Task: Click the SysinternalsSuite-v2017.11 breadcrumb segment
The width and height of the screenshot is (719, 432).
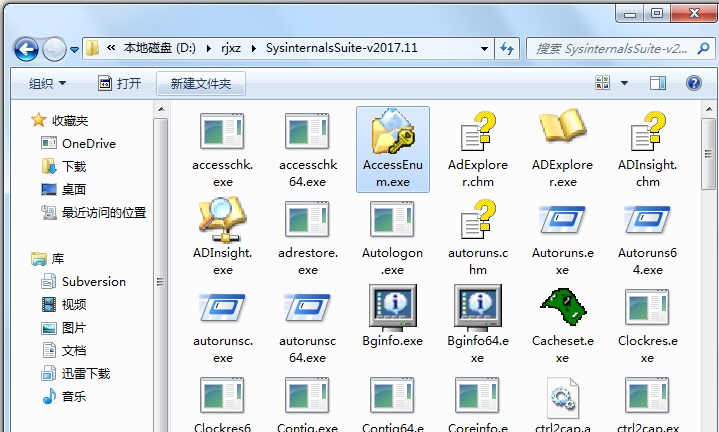Action: click(342, 48)
